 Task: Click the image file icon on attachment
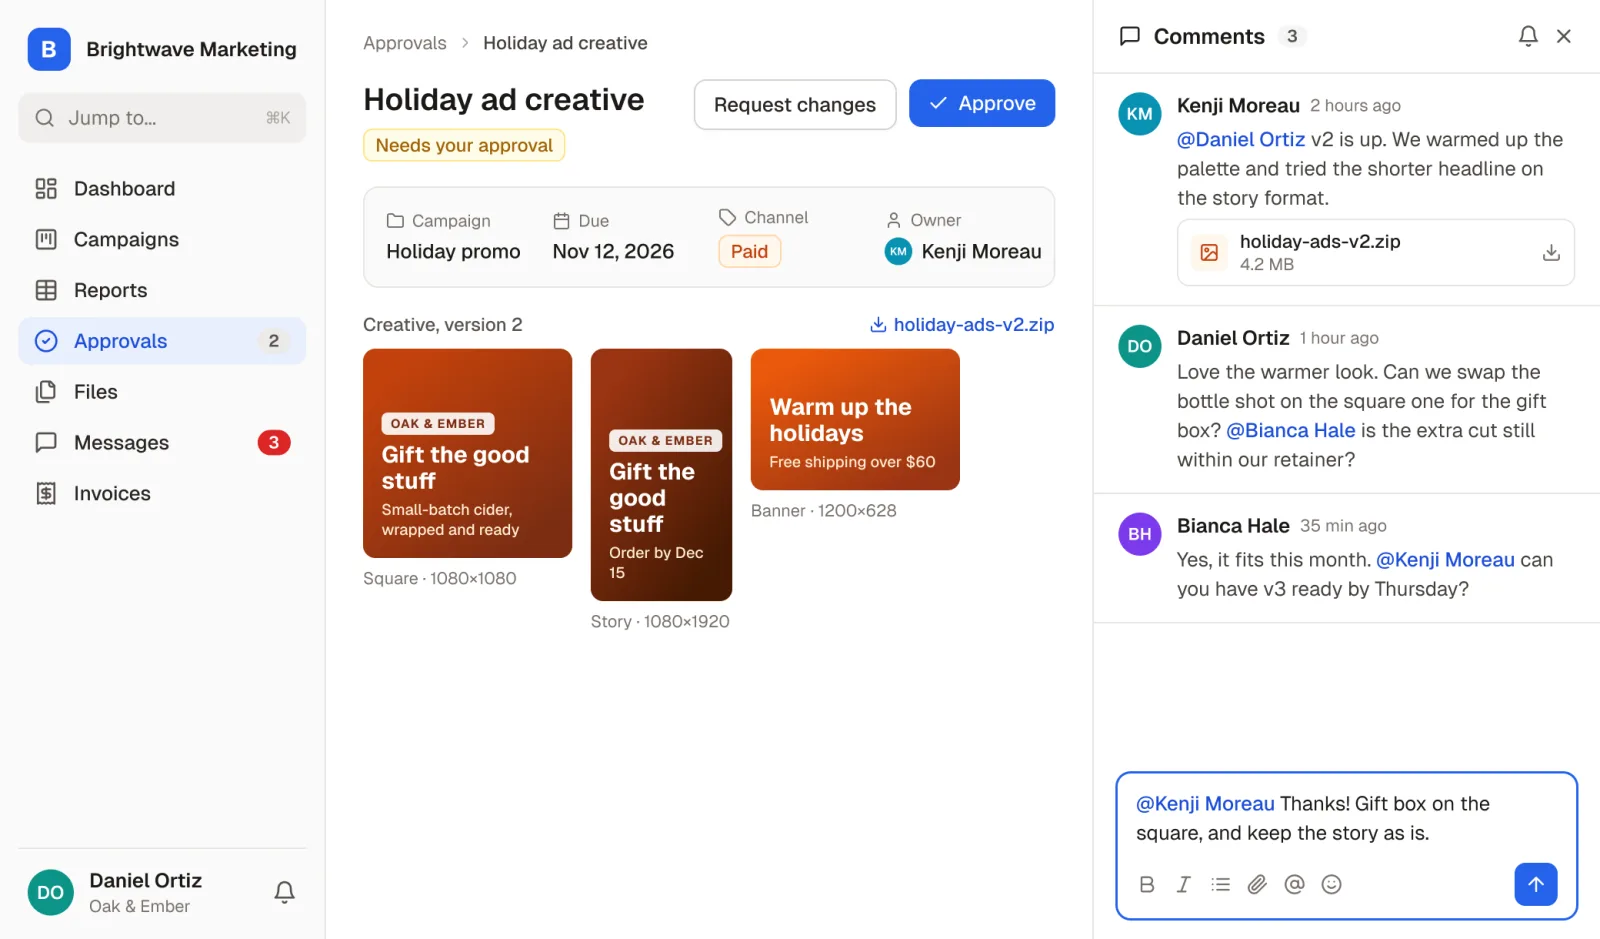click(1209, 253)
